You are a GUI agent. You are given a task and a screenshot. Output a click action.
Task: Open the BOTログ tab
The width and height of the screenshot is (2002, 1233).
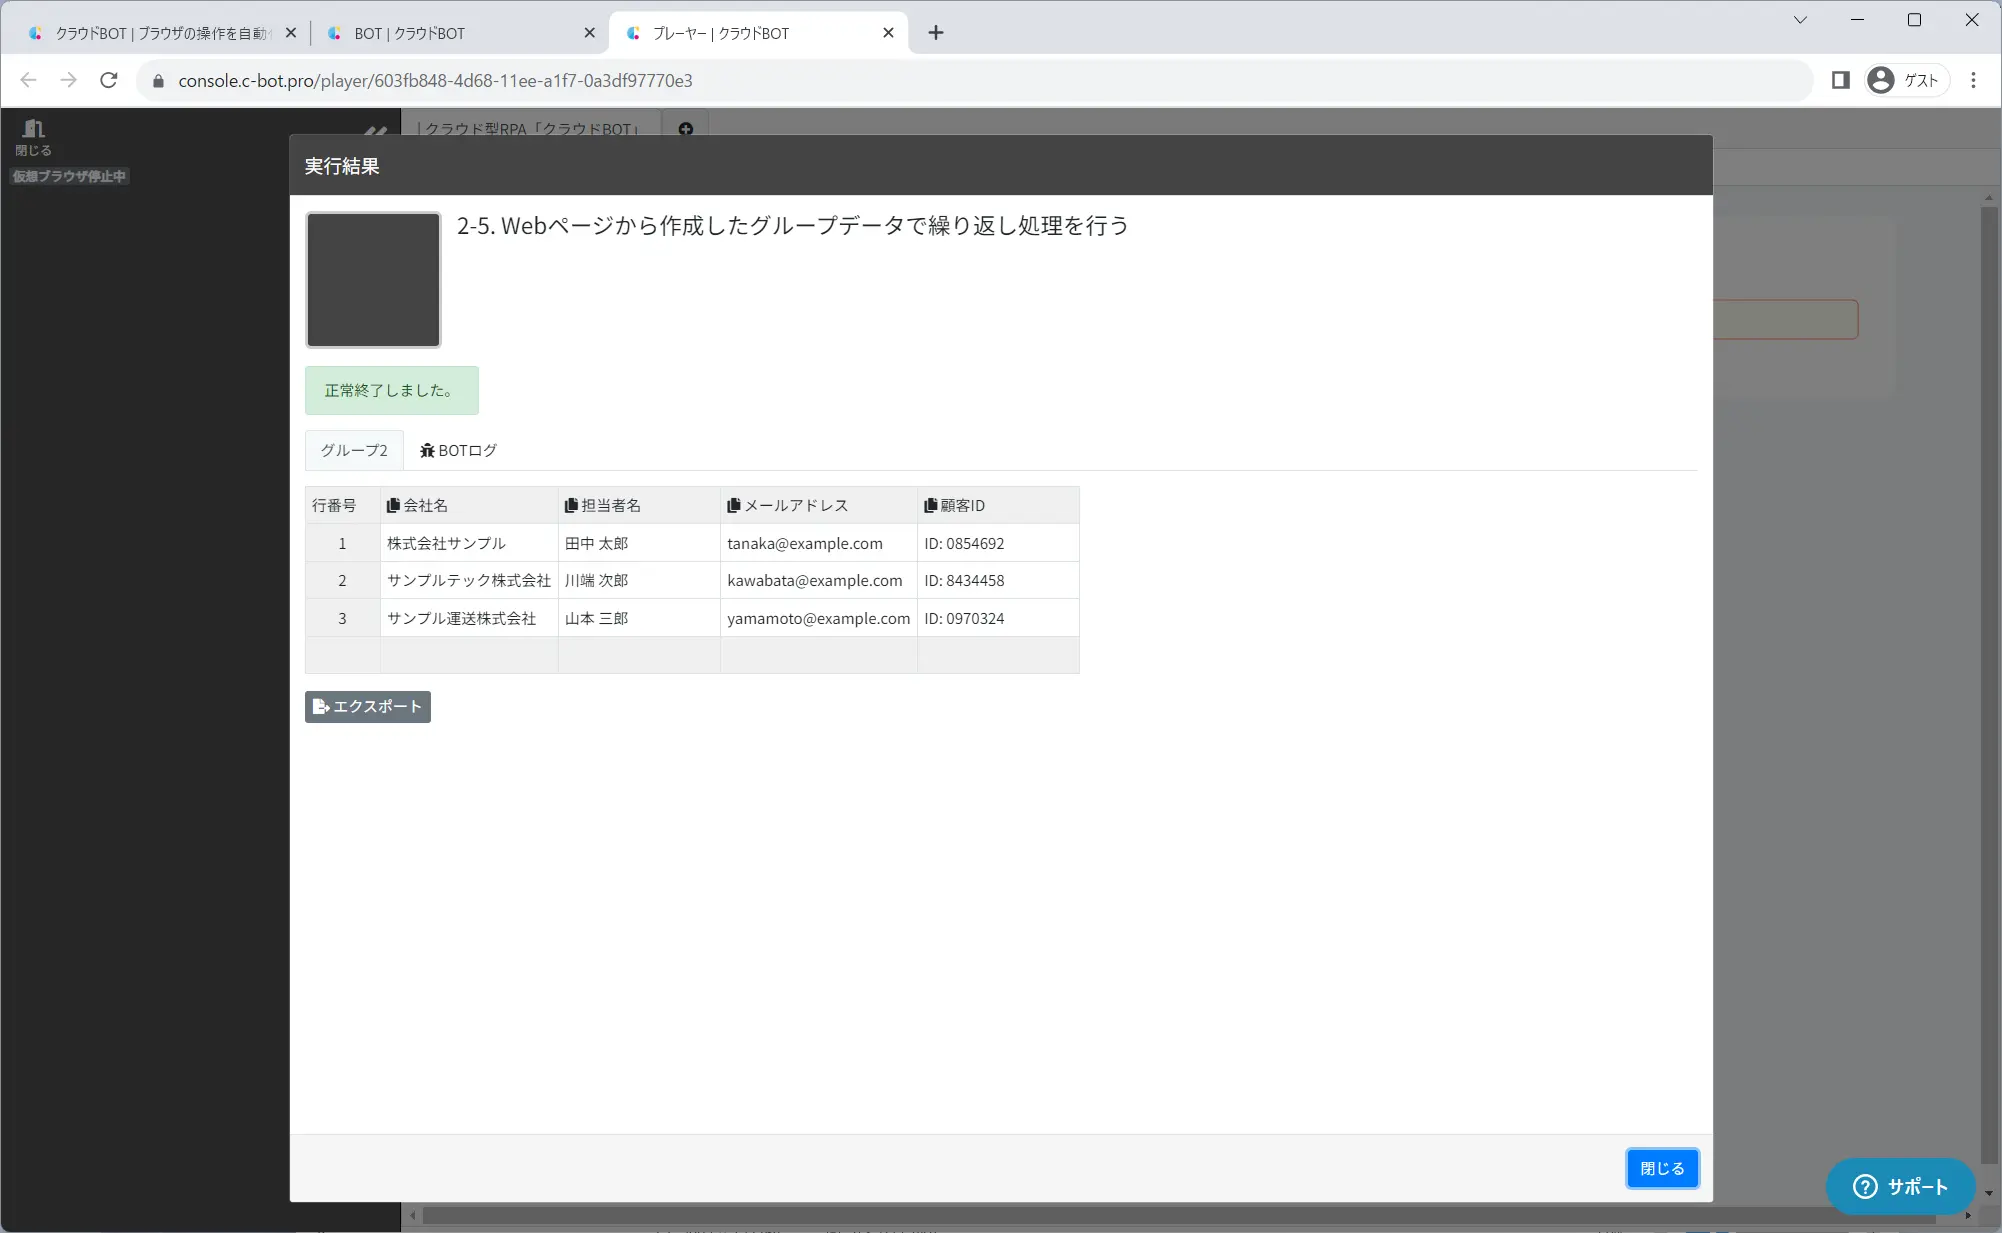[458, 450]
